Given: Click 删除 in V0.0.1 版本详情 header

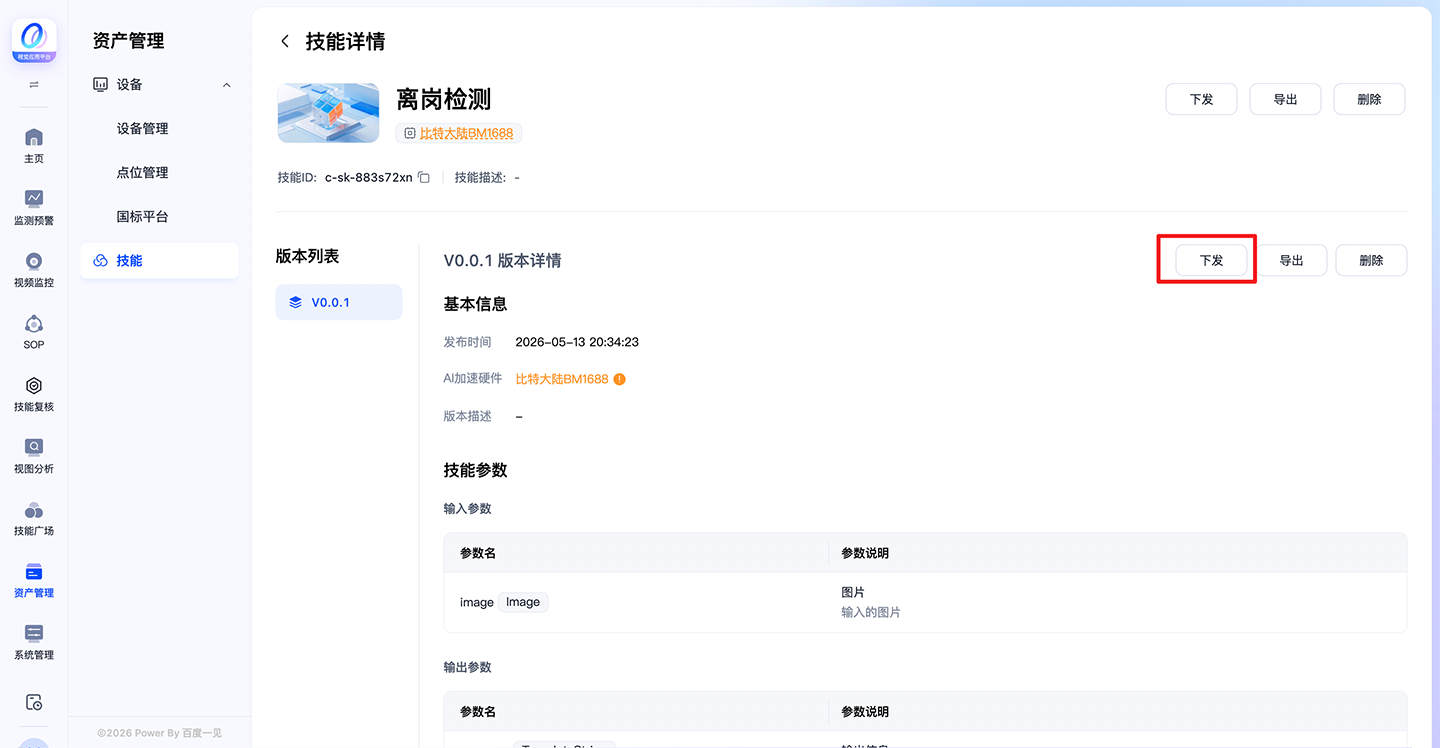Looking at the screenshot, I should coord(1371,260).
